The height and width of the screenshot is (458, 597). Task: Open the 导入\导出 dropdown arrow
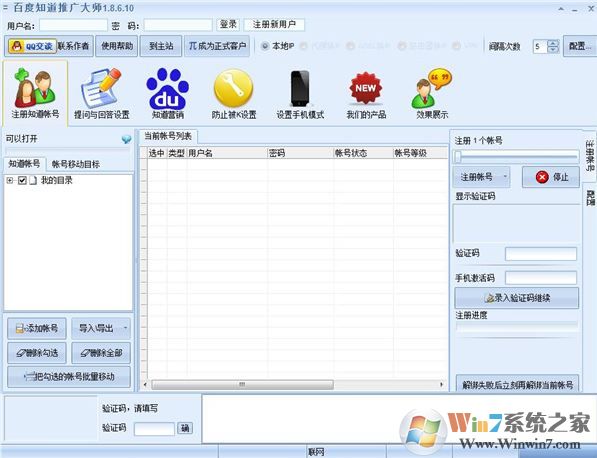click(x=125, y=328)
